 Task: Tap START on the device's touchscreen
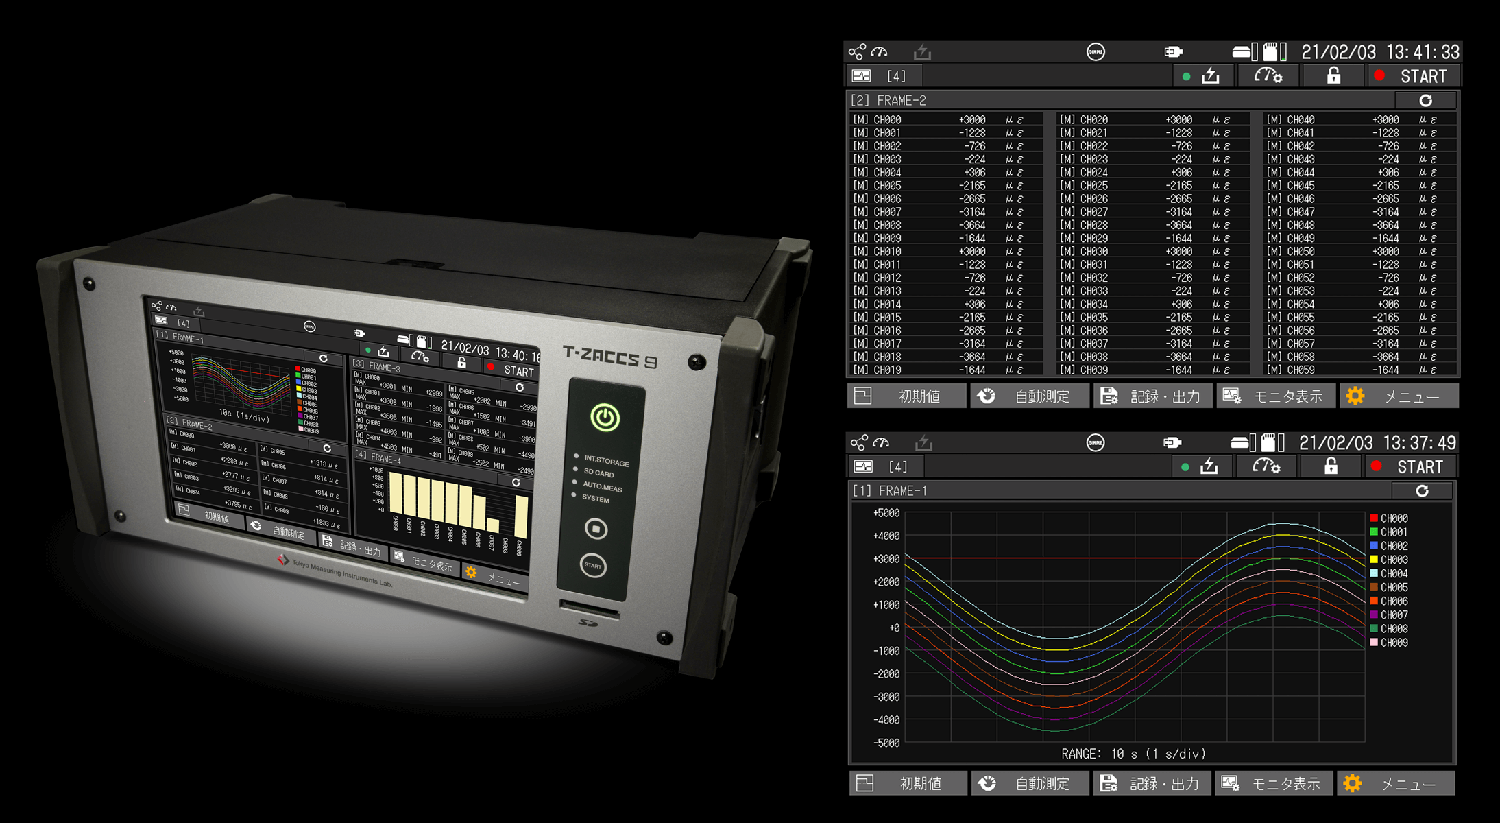click(513, 370)
